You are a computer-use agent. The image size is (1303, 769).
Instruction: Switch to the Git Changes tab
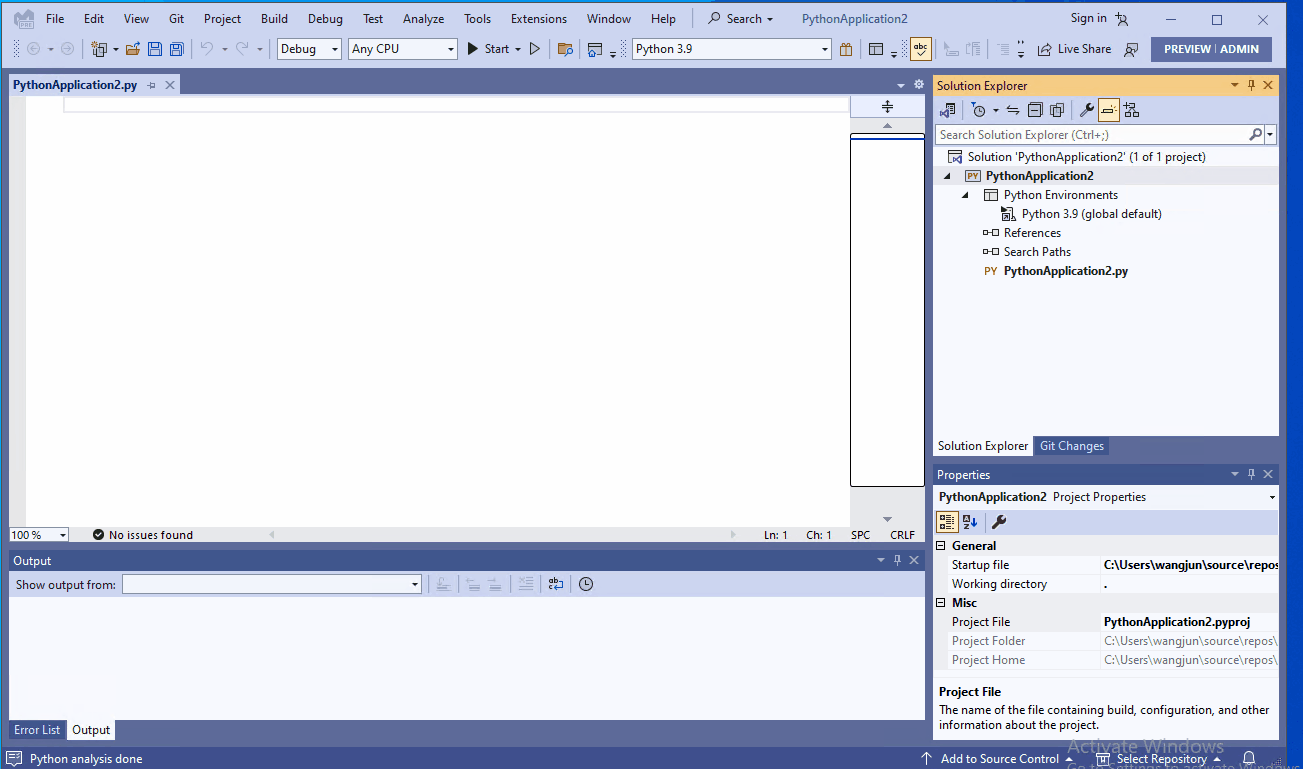tap(1071, 445)
